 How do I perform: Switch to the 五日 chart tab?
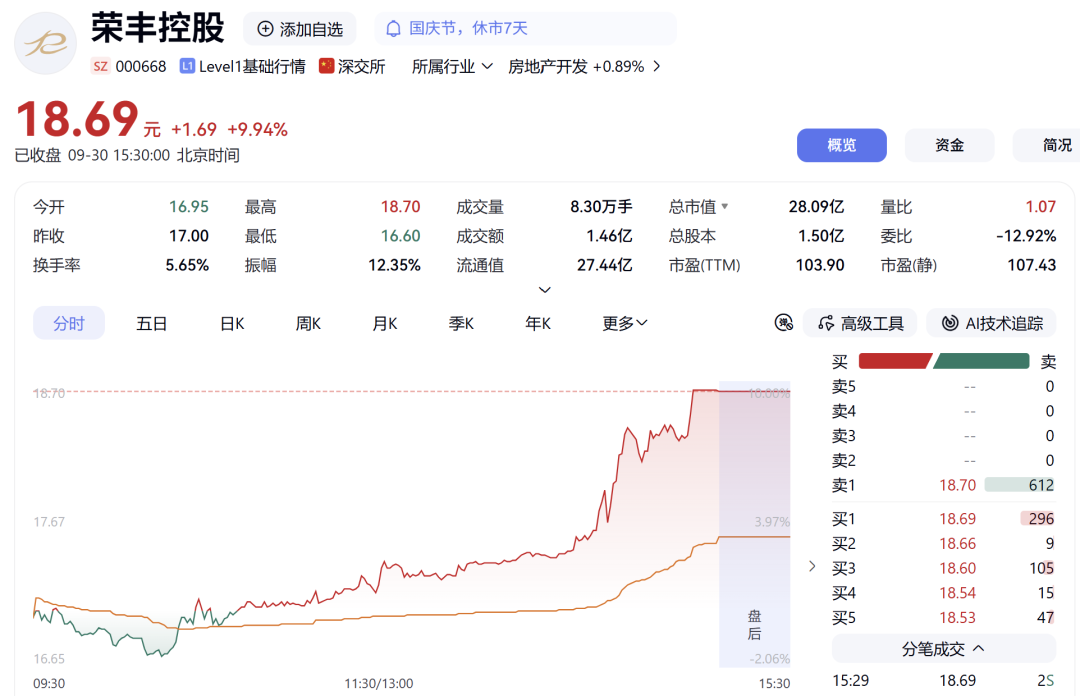(152, 323)
